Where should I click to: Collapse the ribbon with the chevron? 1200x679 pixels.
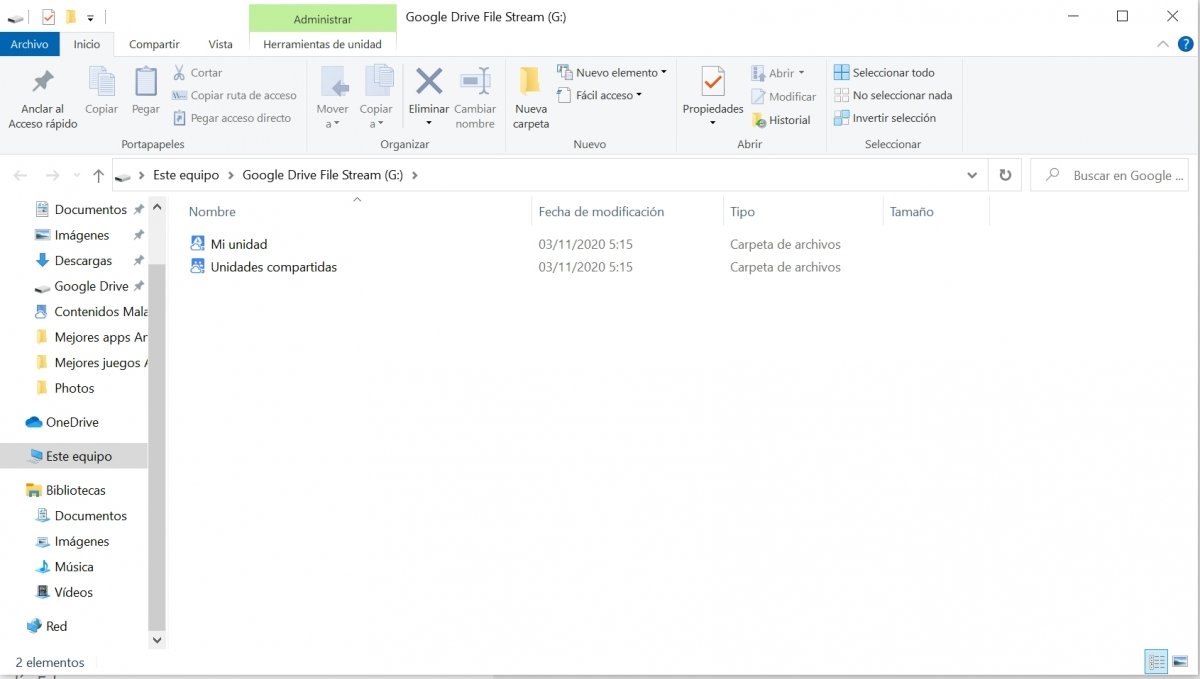tap(1162, 44)
